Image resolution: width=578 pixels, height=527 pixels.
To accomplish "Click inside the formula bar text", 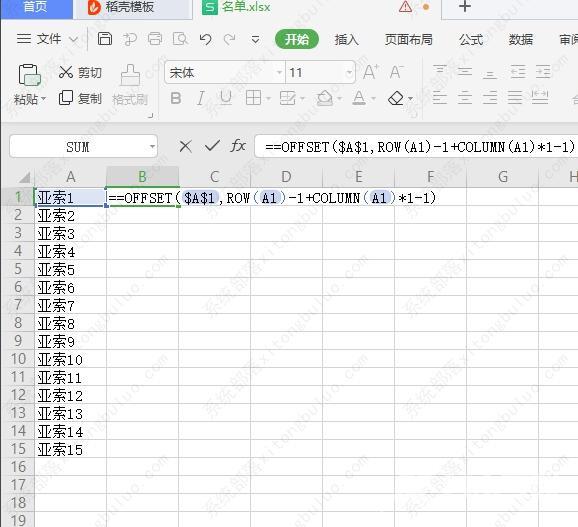I will 419,147.
